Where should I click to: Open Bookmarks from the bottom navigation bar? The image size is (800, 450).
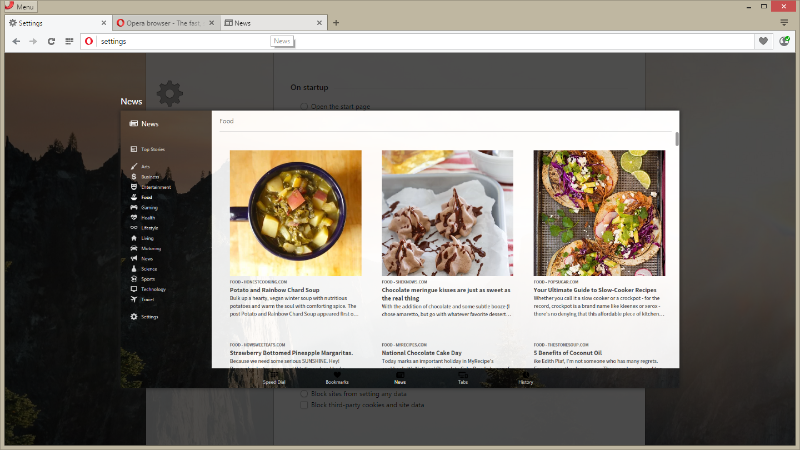click(x=337, y=378)
